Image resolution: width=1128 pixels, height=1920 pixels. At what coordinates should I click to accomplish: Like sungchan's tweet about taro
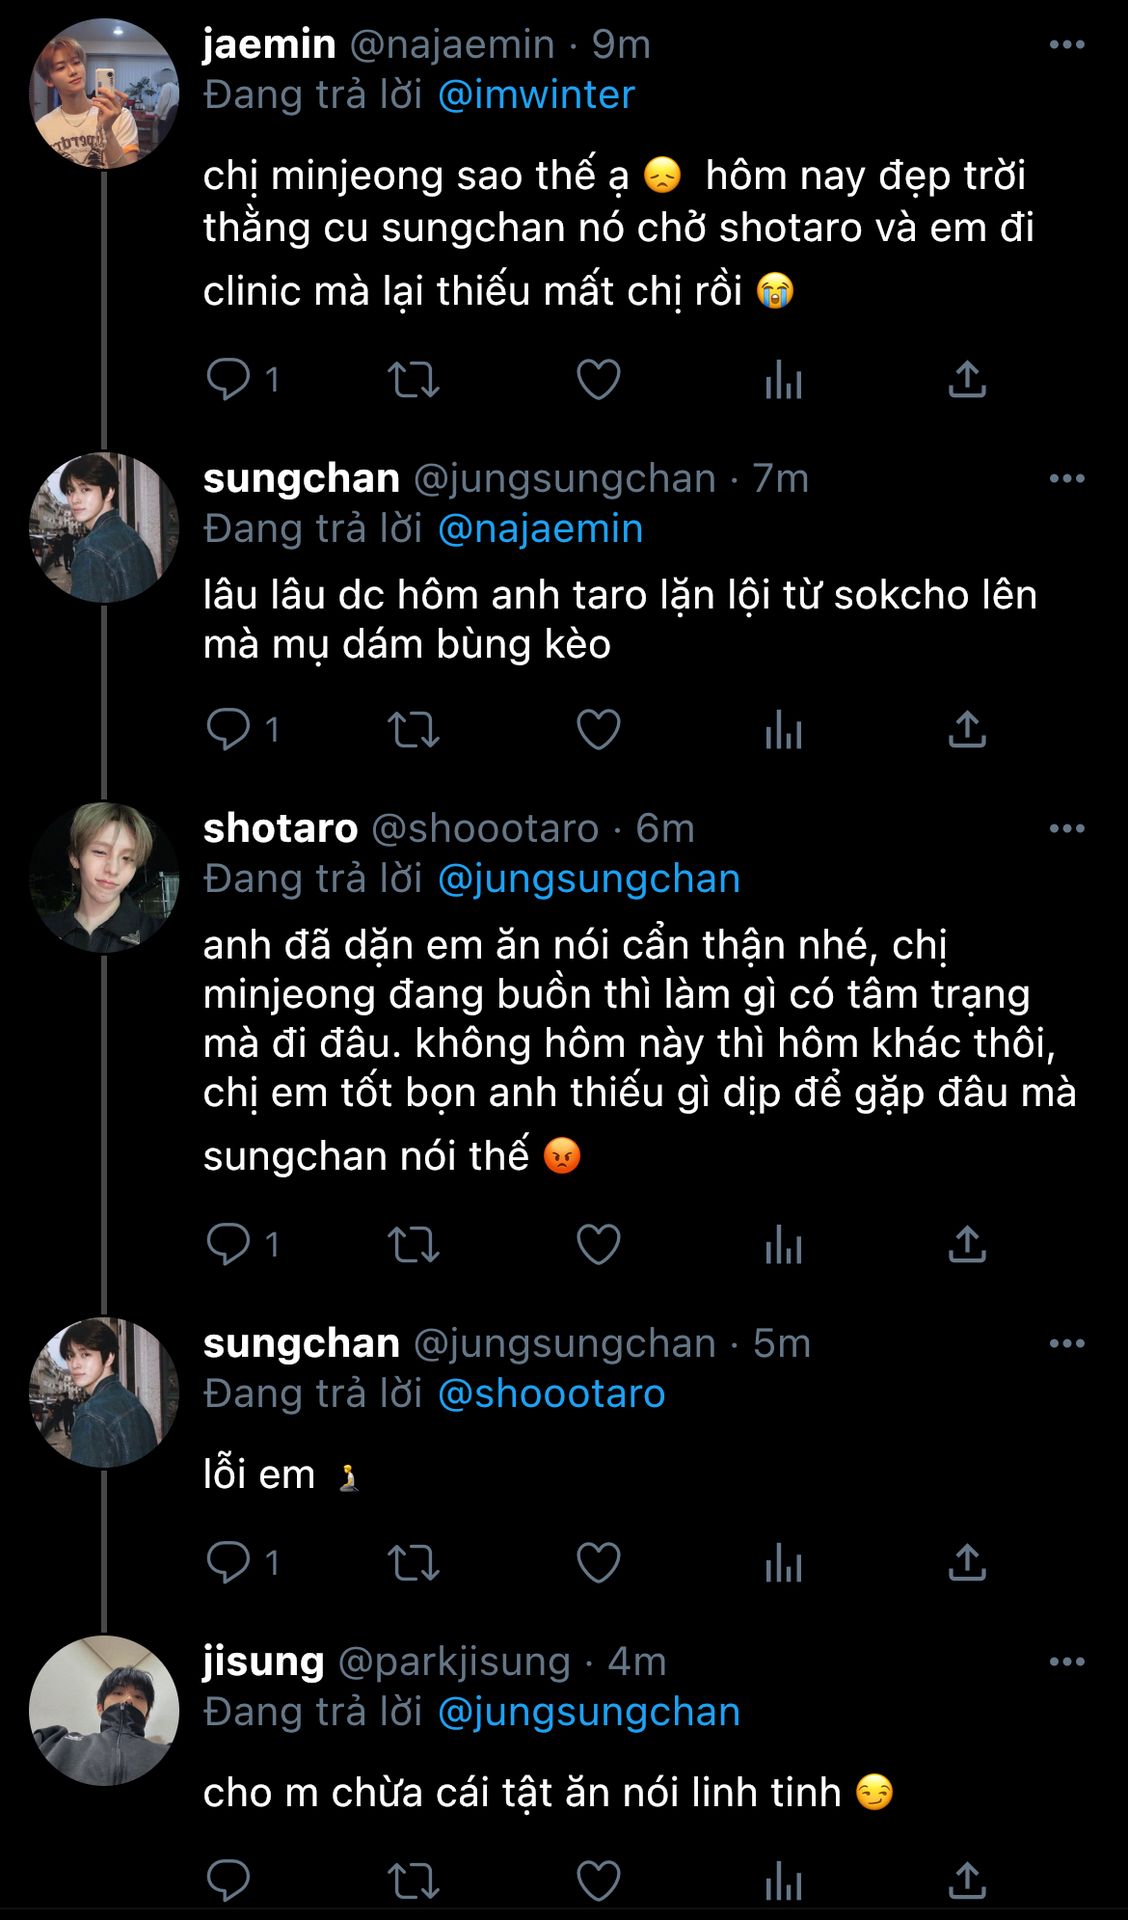coord(598,730)
